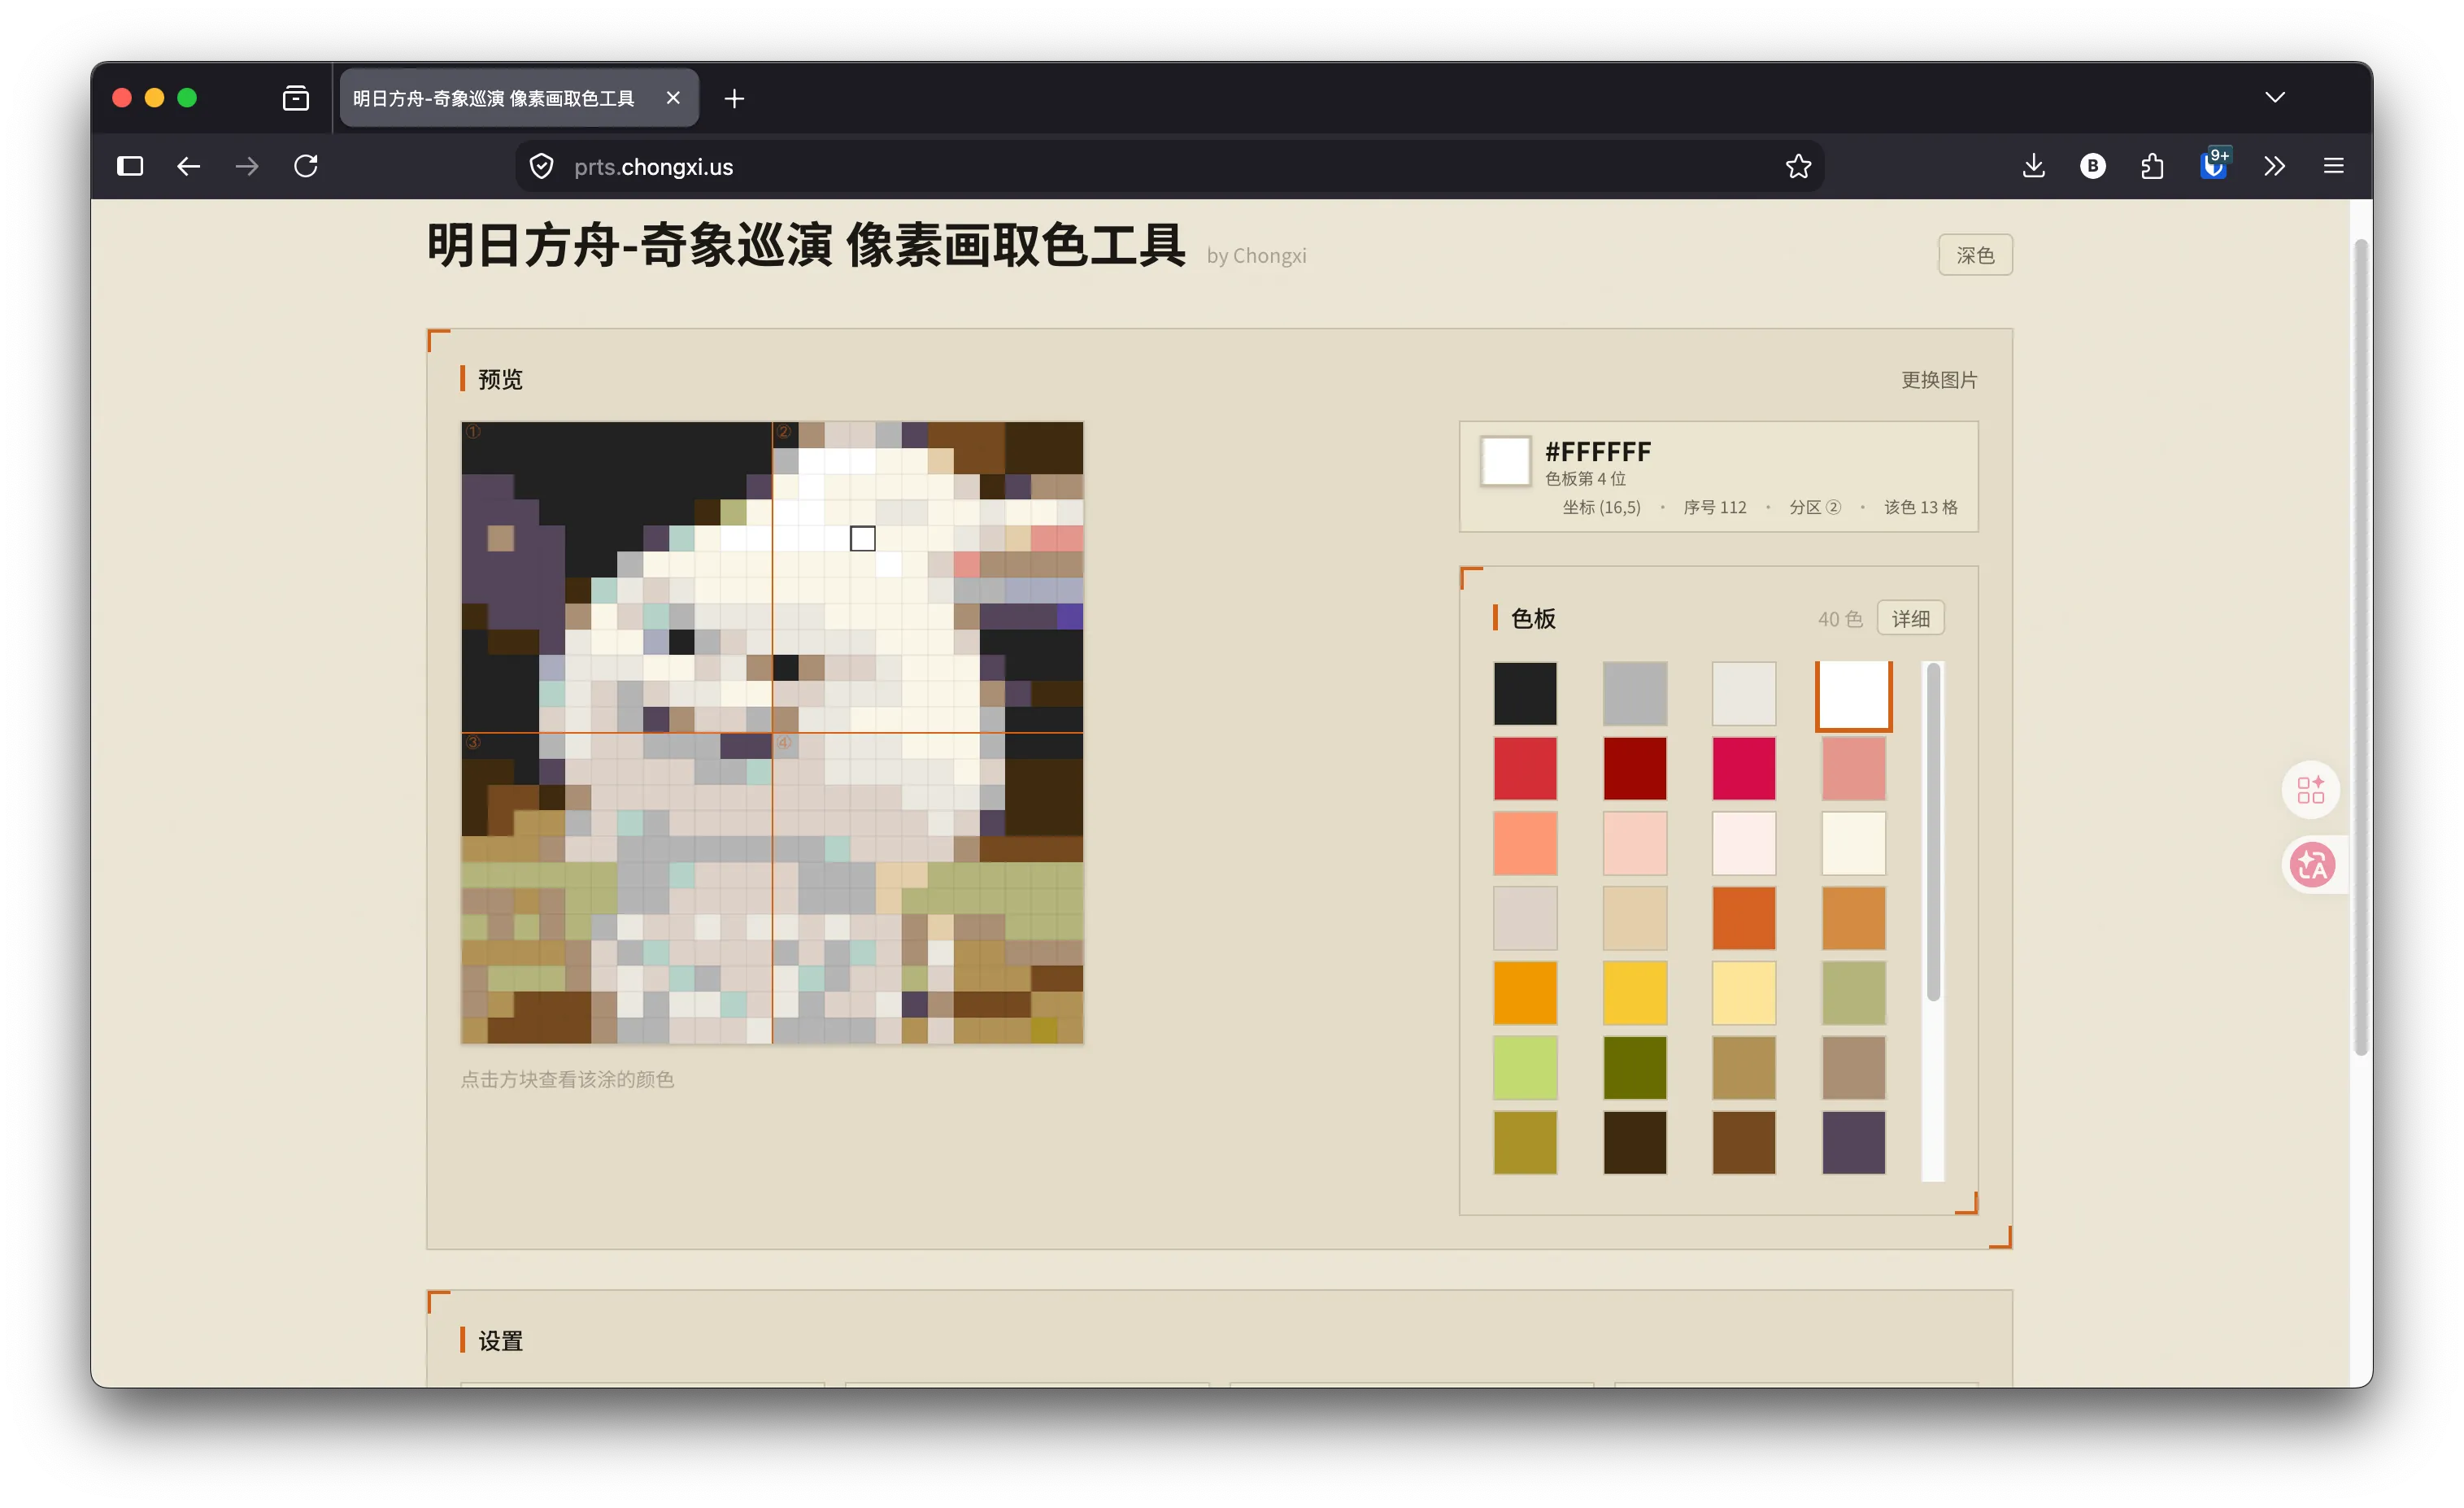
Task: Select the dark brown palette swatch
Action: tap(1634, 1142)
